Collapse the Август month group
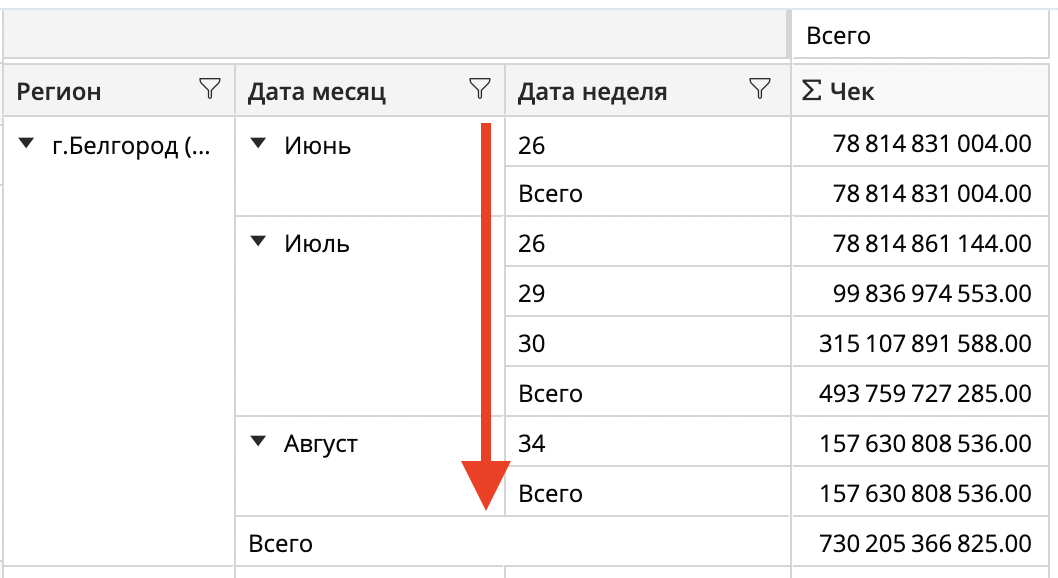 [259, 442]
